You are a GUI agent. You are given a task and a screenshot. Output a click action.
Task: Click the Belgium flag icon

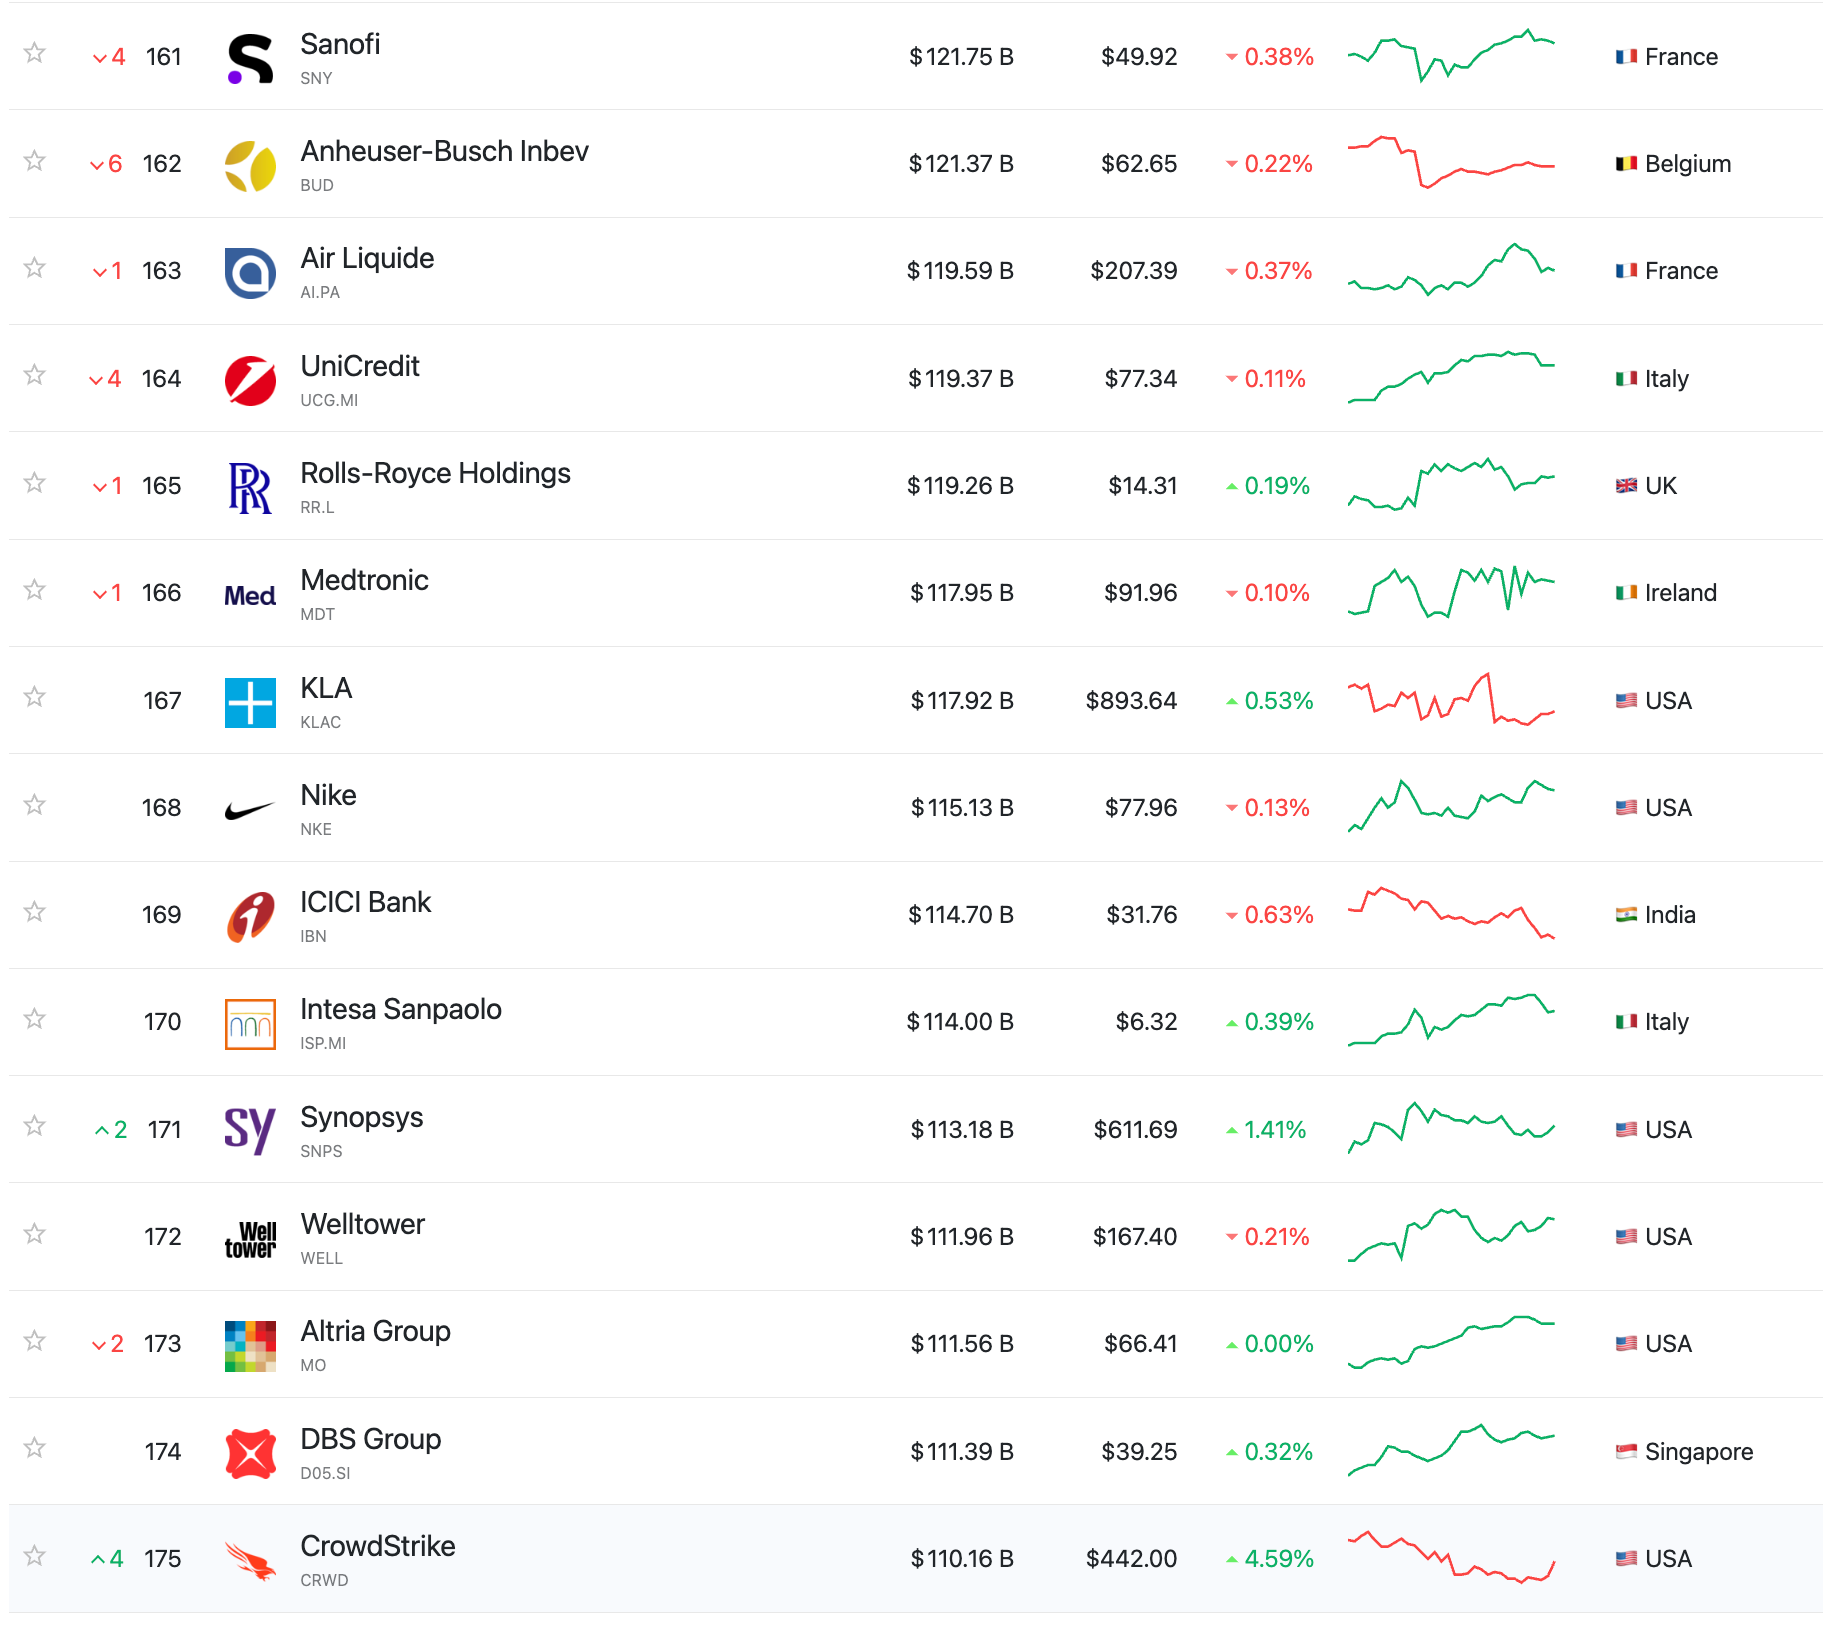[1626, 164]
